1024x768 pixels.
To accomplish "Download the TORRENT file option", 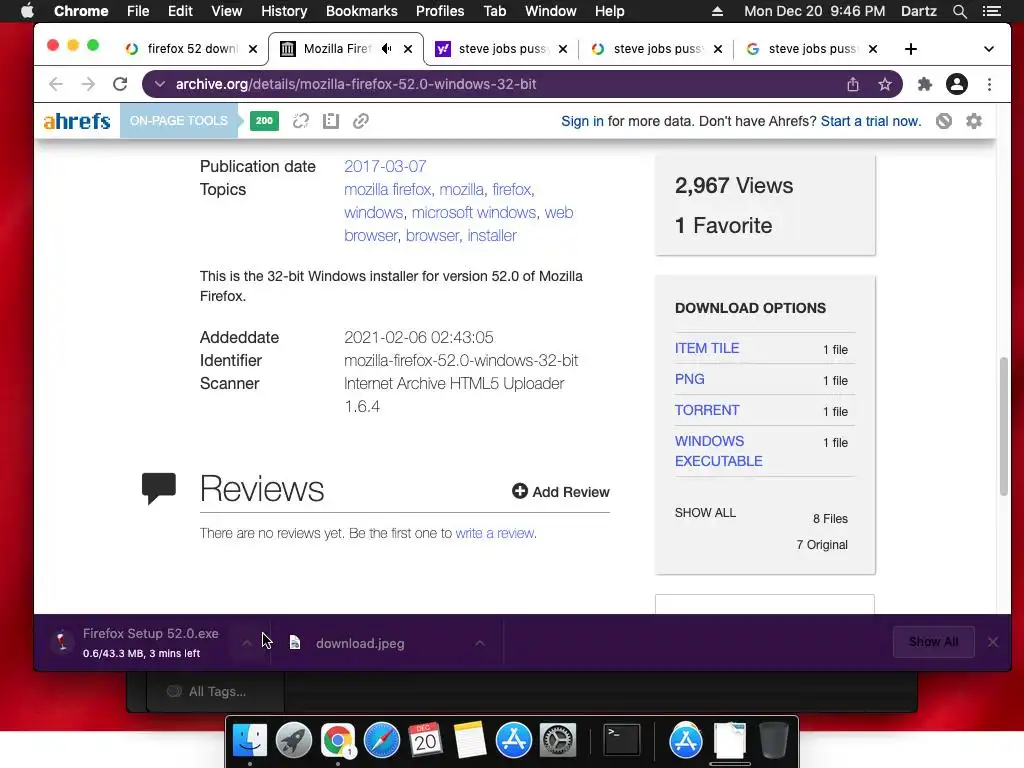I will point(707,410).
